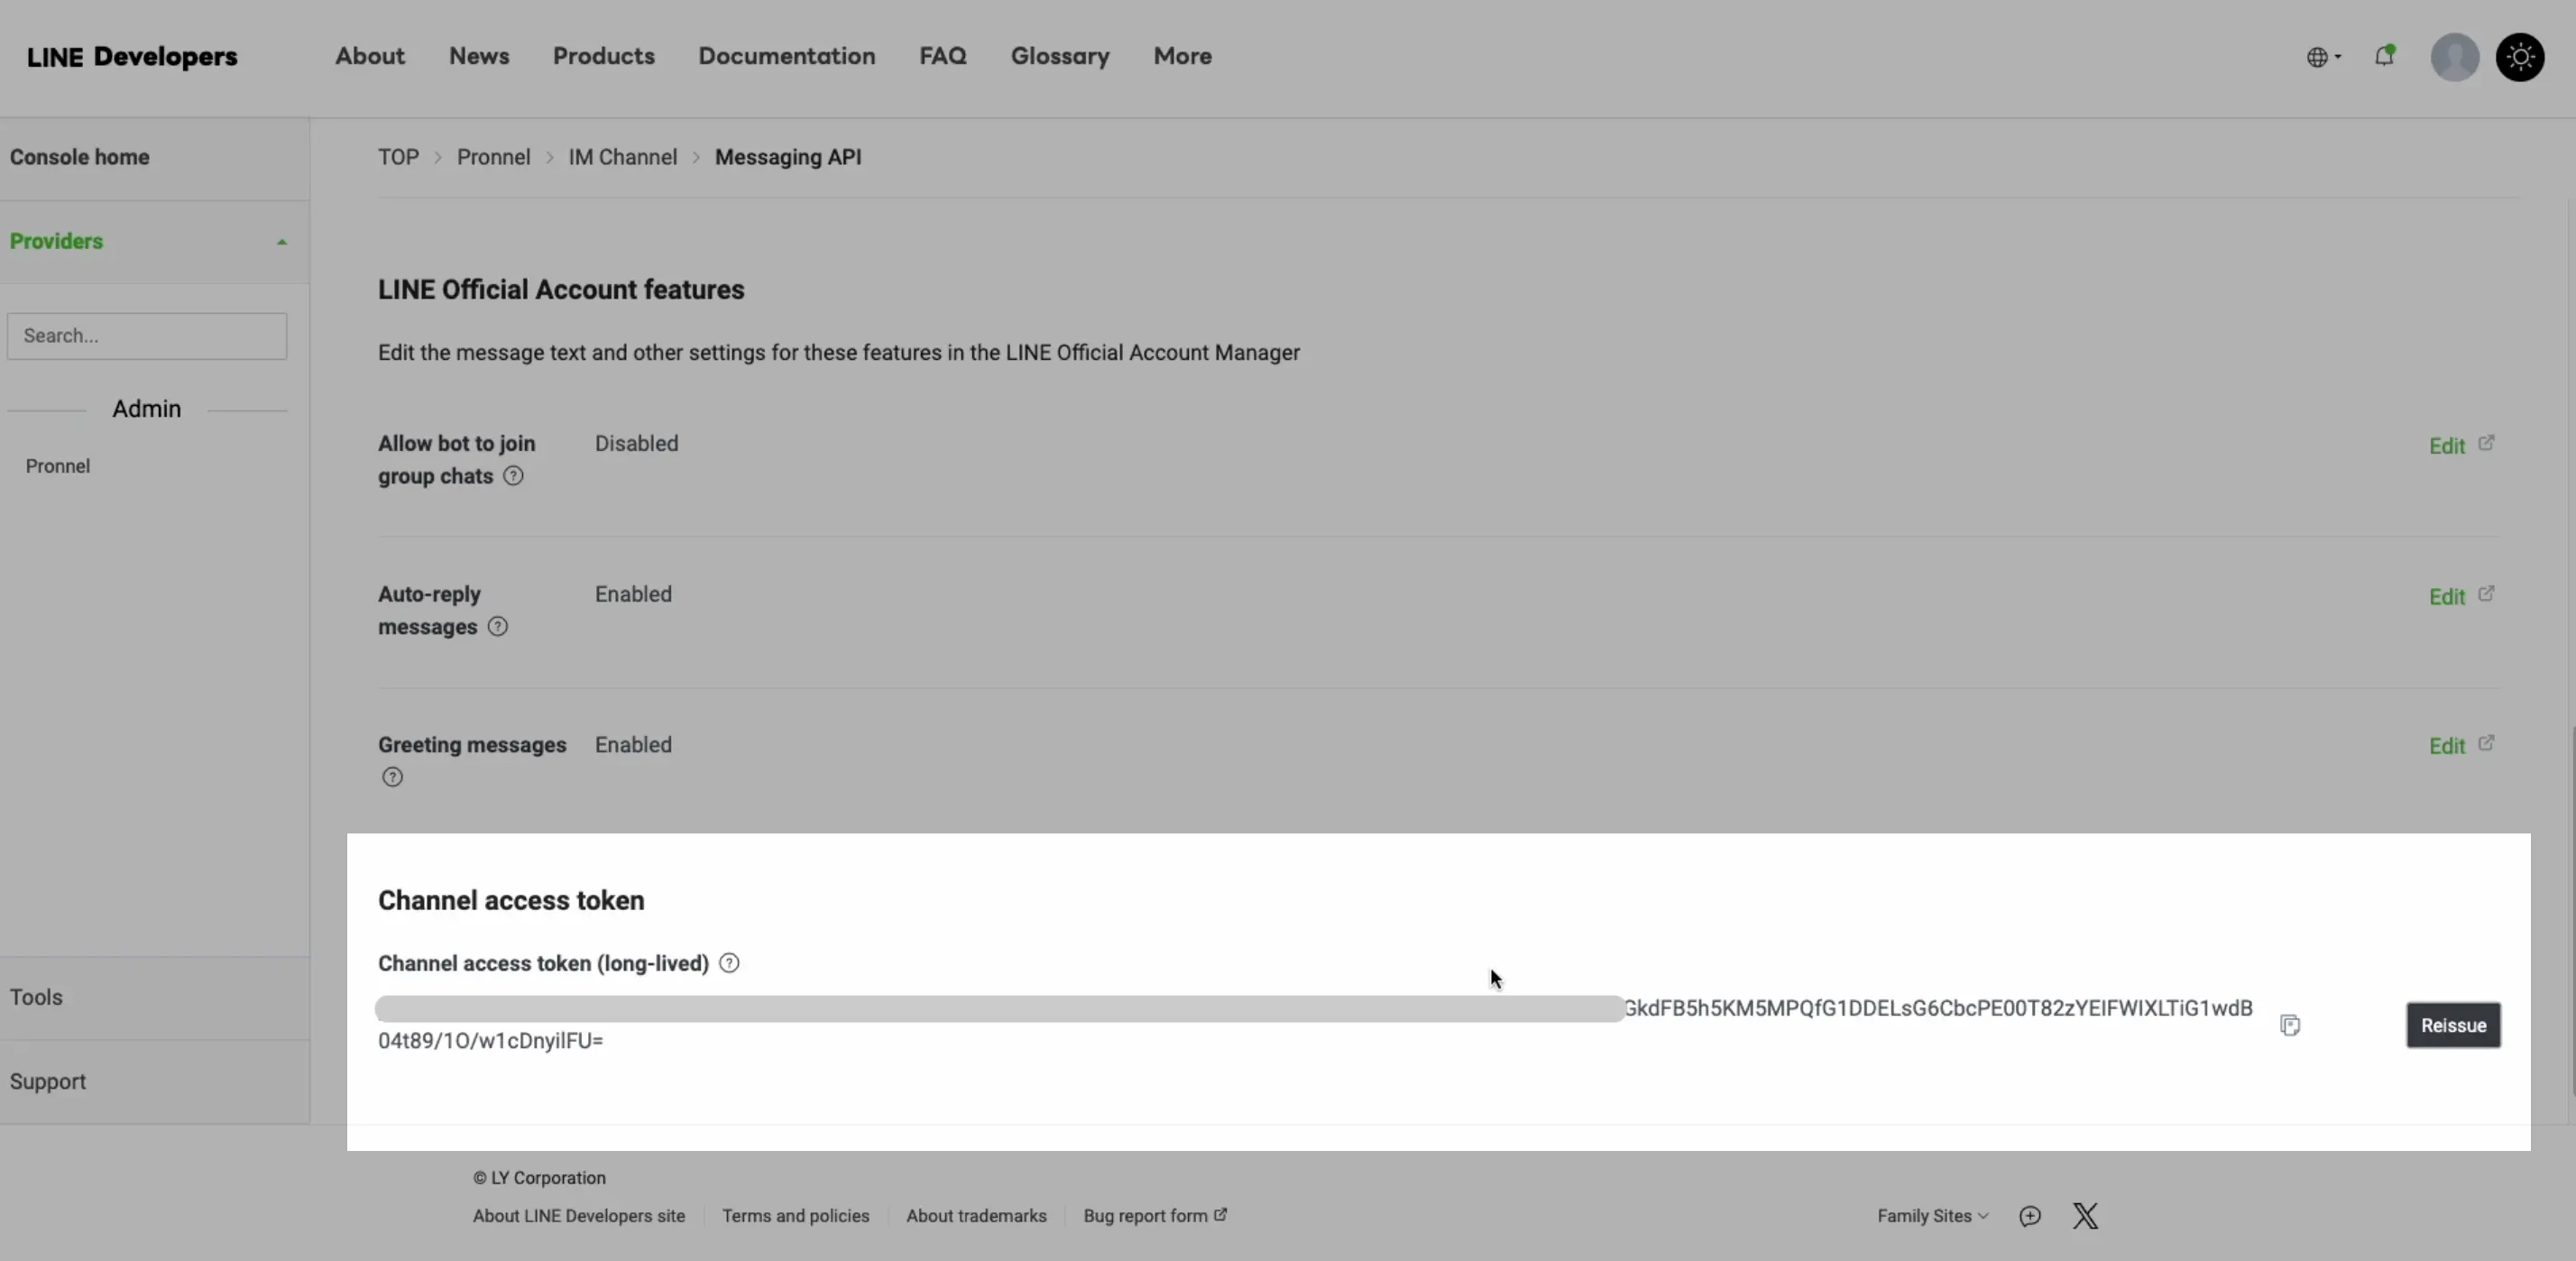2576x1261 pixels.
Task: Open Terms and policies link
Action: click(x=796, y=1216)
